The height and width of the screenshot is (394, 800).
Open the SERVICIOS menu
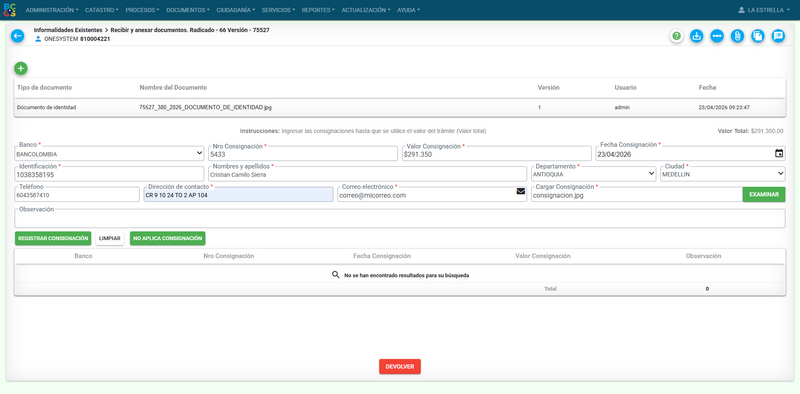pos(279,10)
